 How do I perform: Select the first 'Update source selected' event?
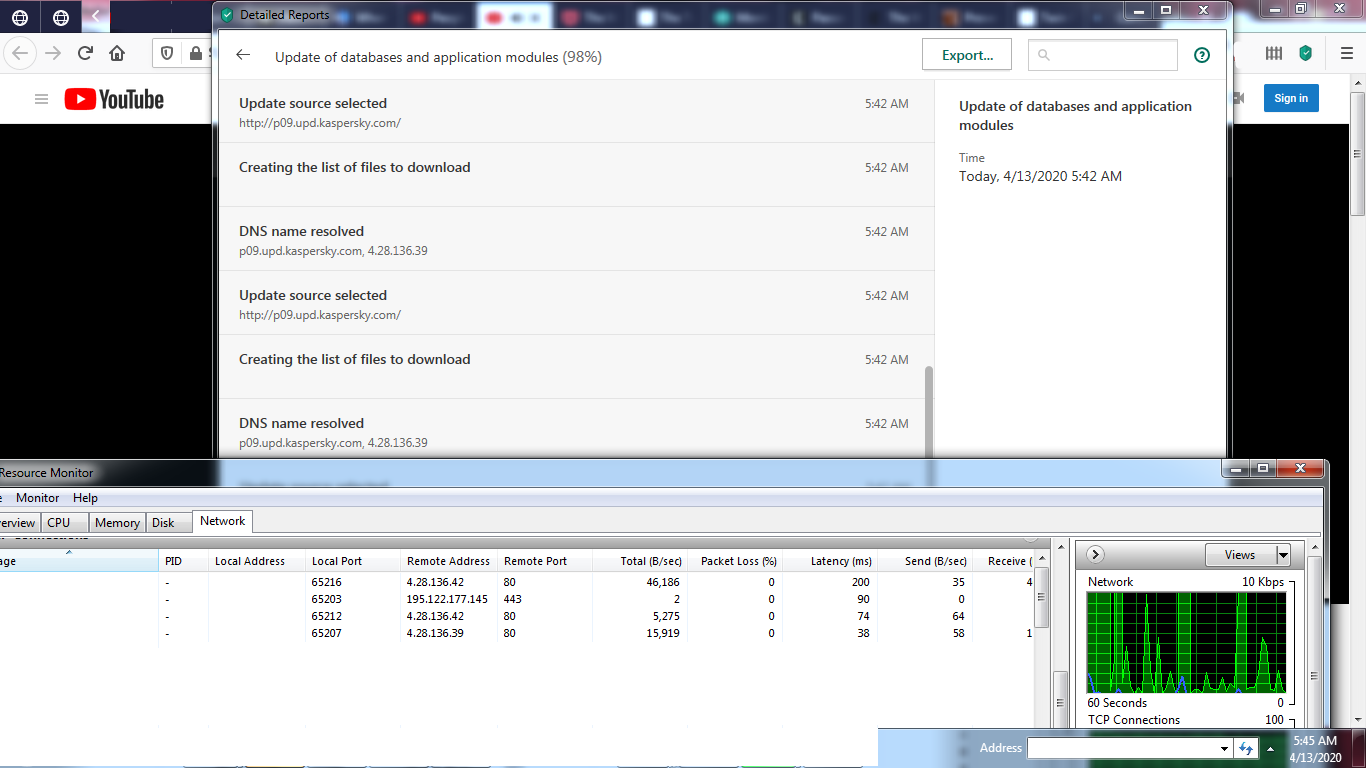point(576,111)
